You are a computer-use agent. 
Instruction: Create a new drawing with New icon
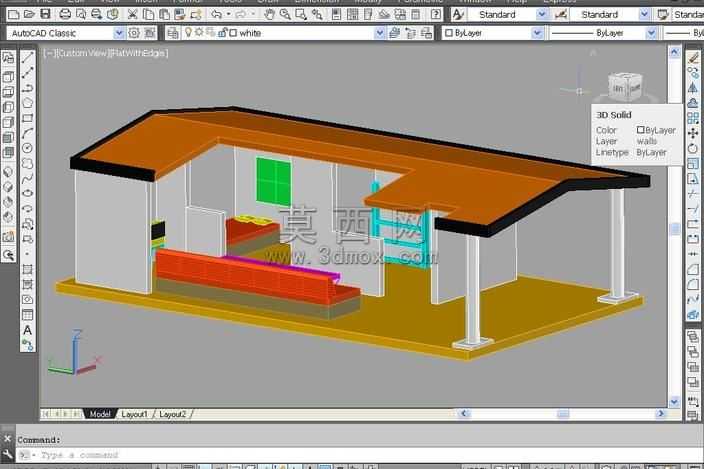click(x=13, y=15)
